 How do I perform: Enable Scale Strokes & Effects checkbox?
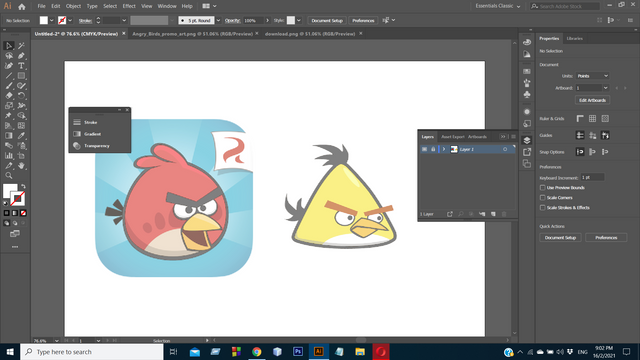point(542,208)
